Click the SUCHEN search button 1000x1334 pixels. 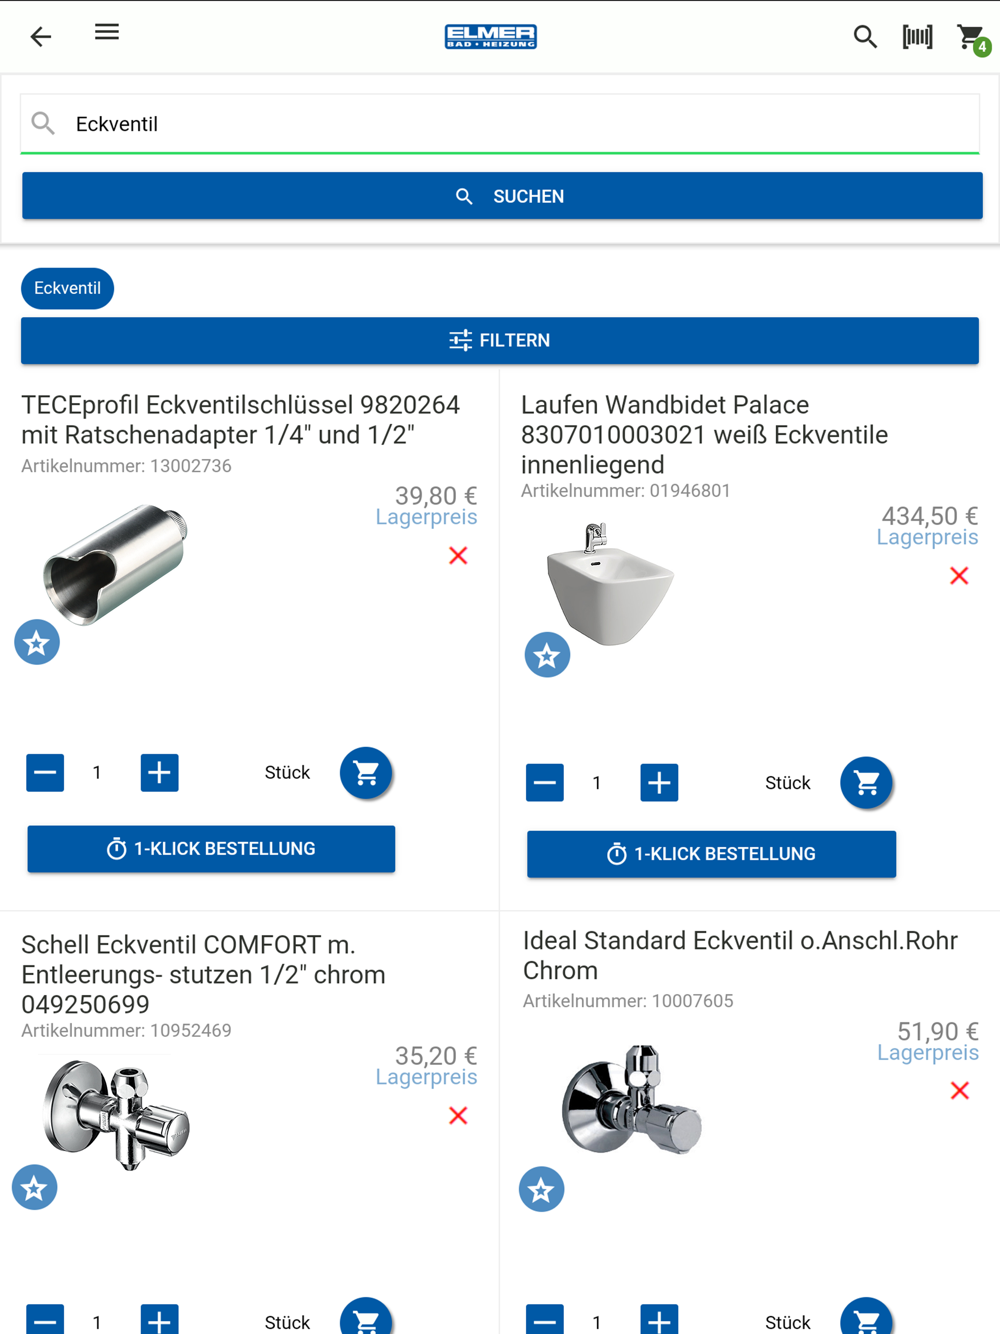pyautogui.click(x=502, y=196)
